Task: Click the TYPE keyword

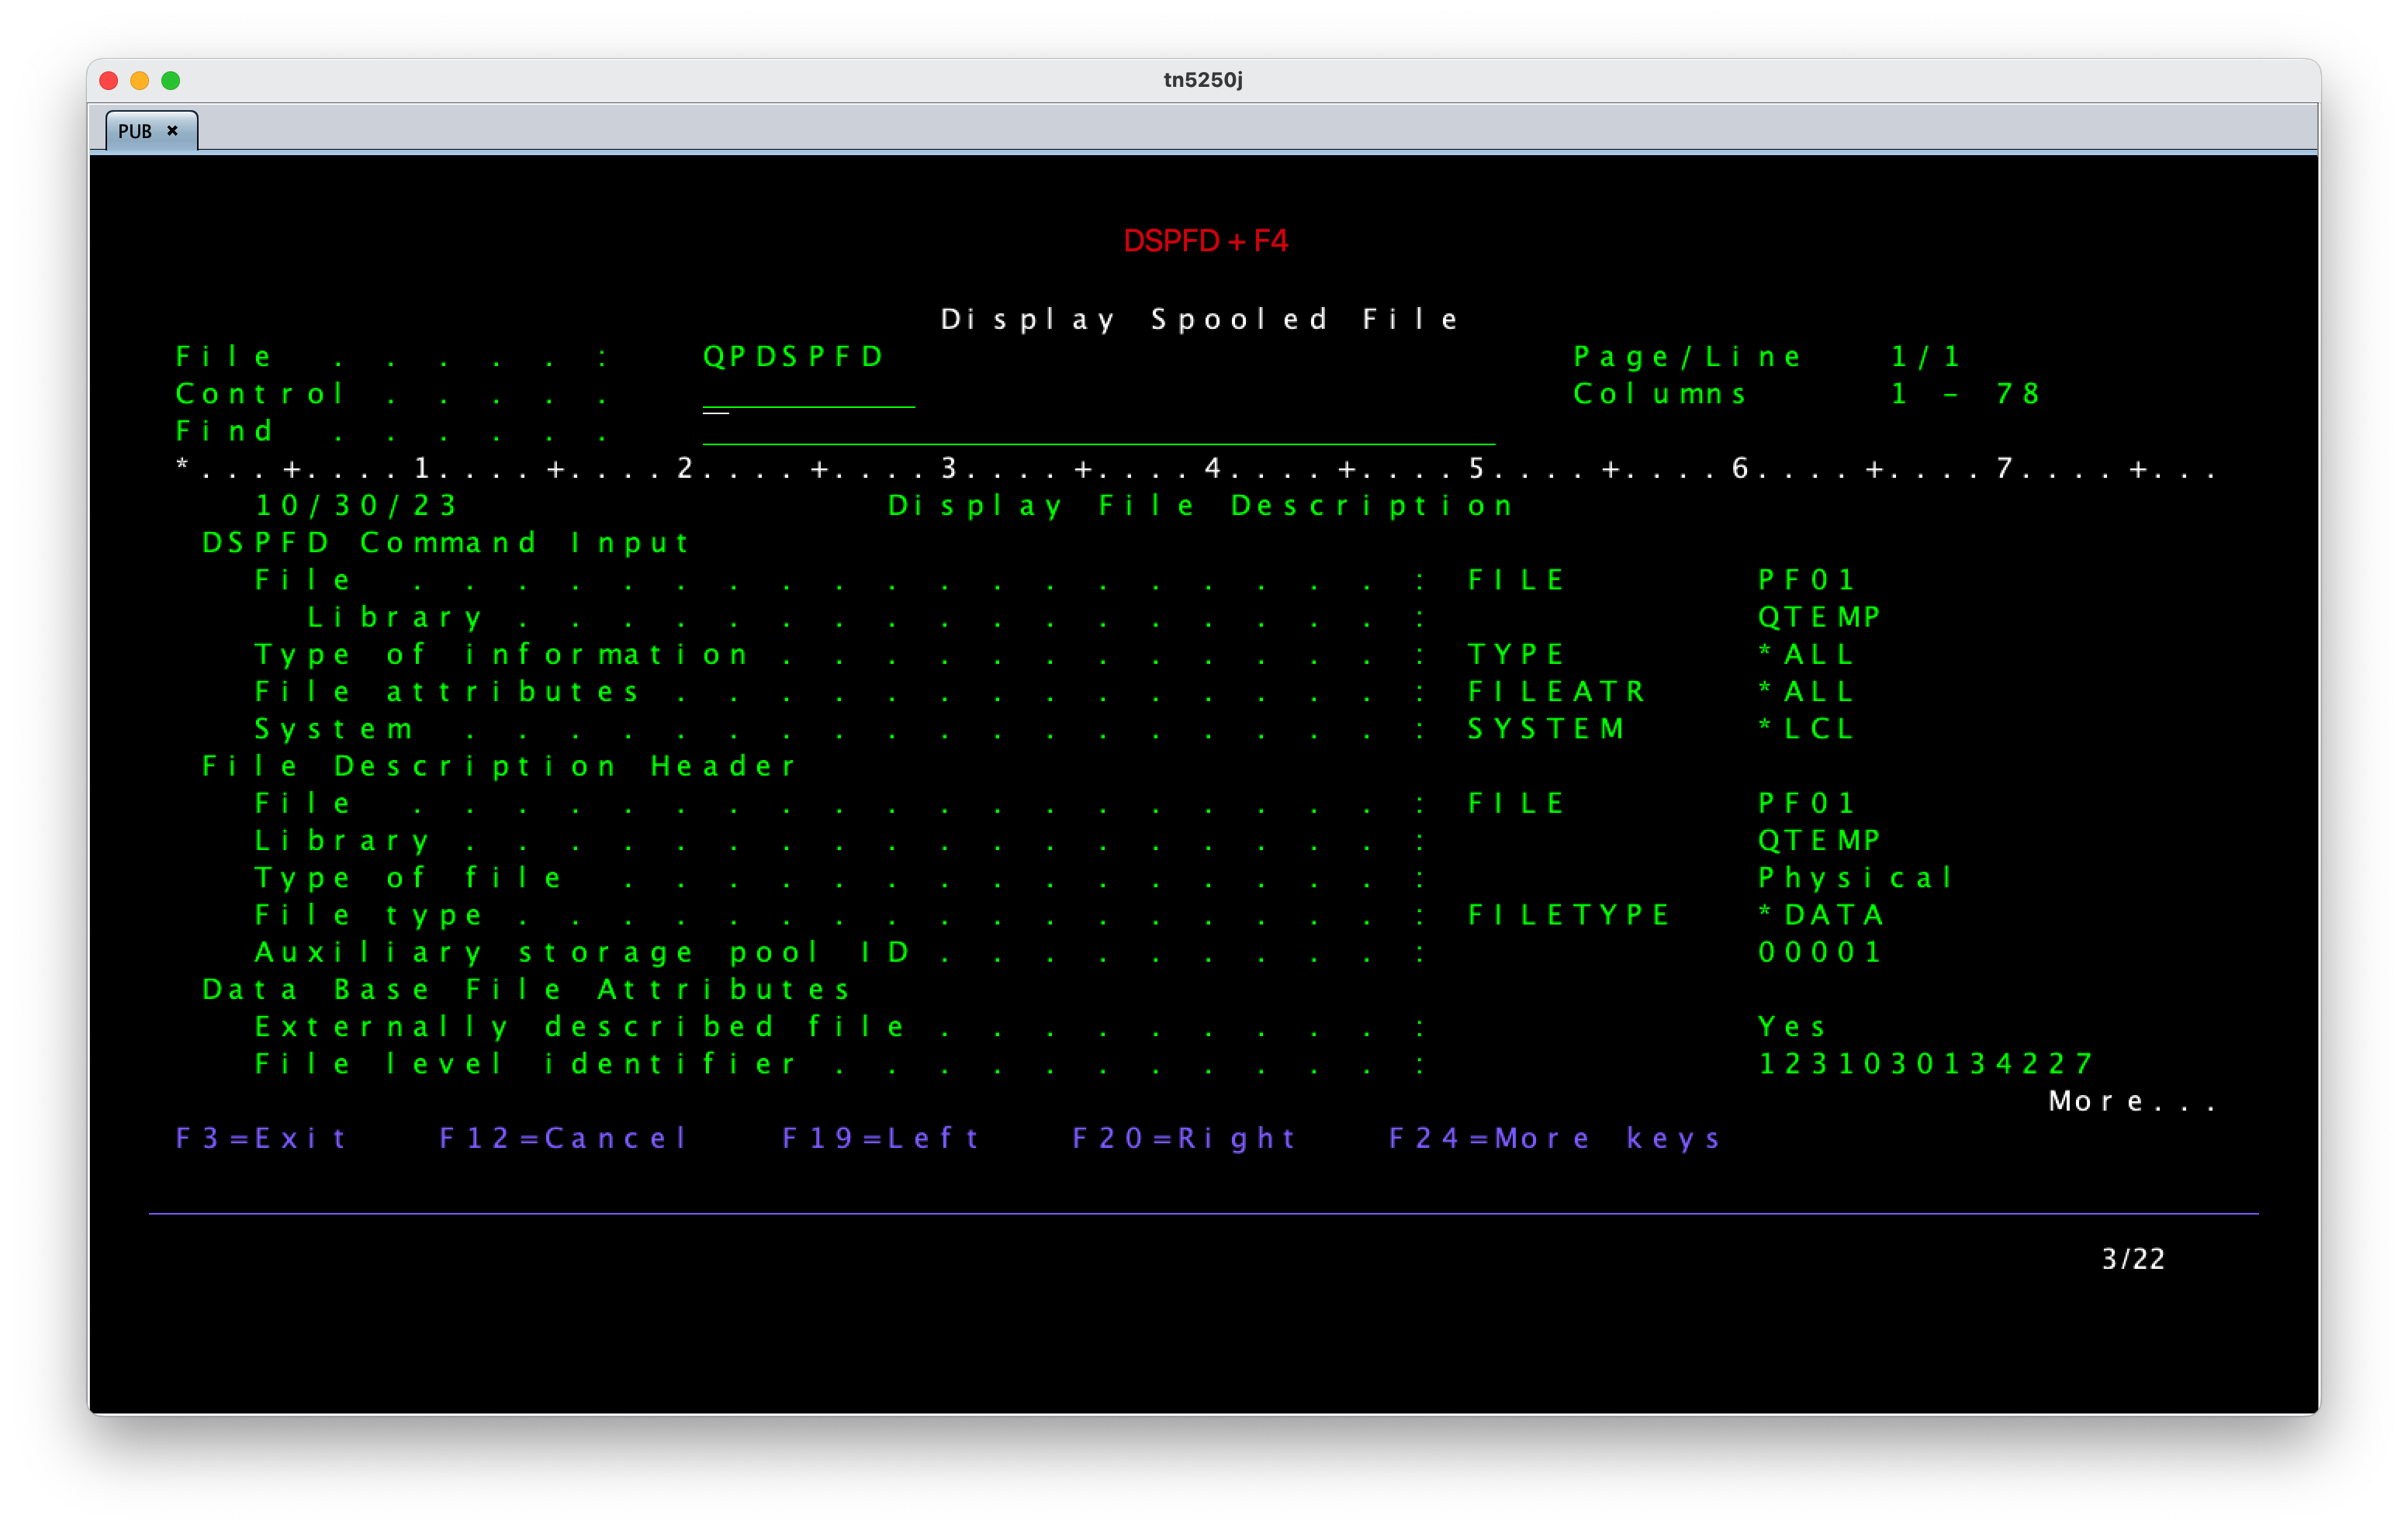Action: click(1515, 654)
